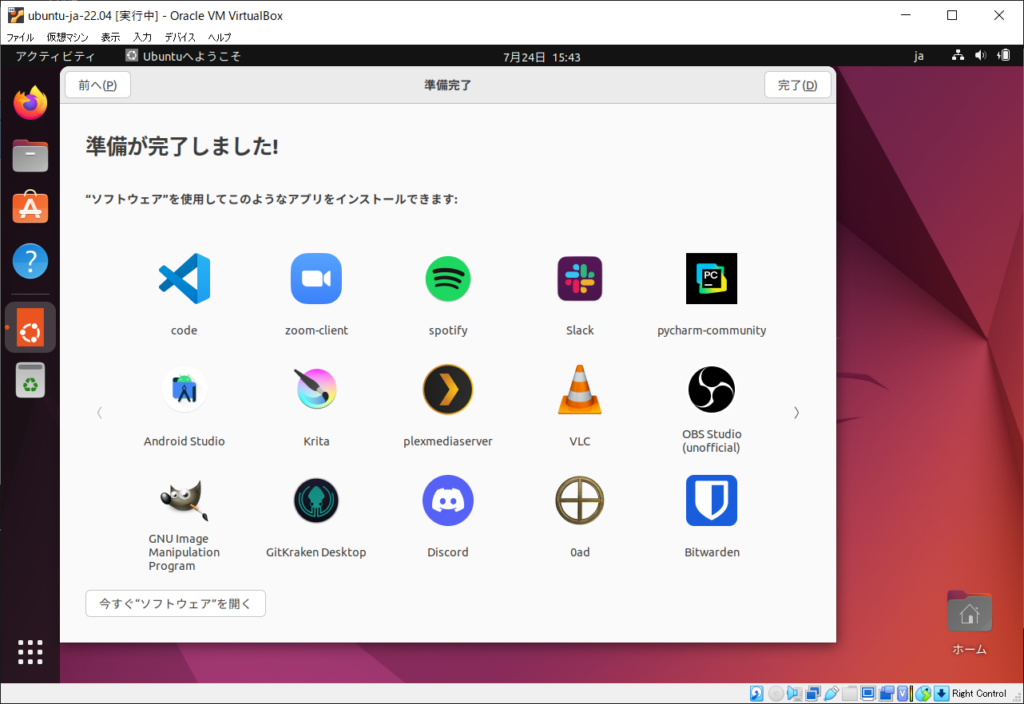This screenshot has height=704, width=1024.
Task: Open the ファイル menu
Action: 20,37
